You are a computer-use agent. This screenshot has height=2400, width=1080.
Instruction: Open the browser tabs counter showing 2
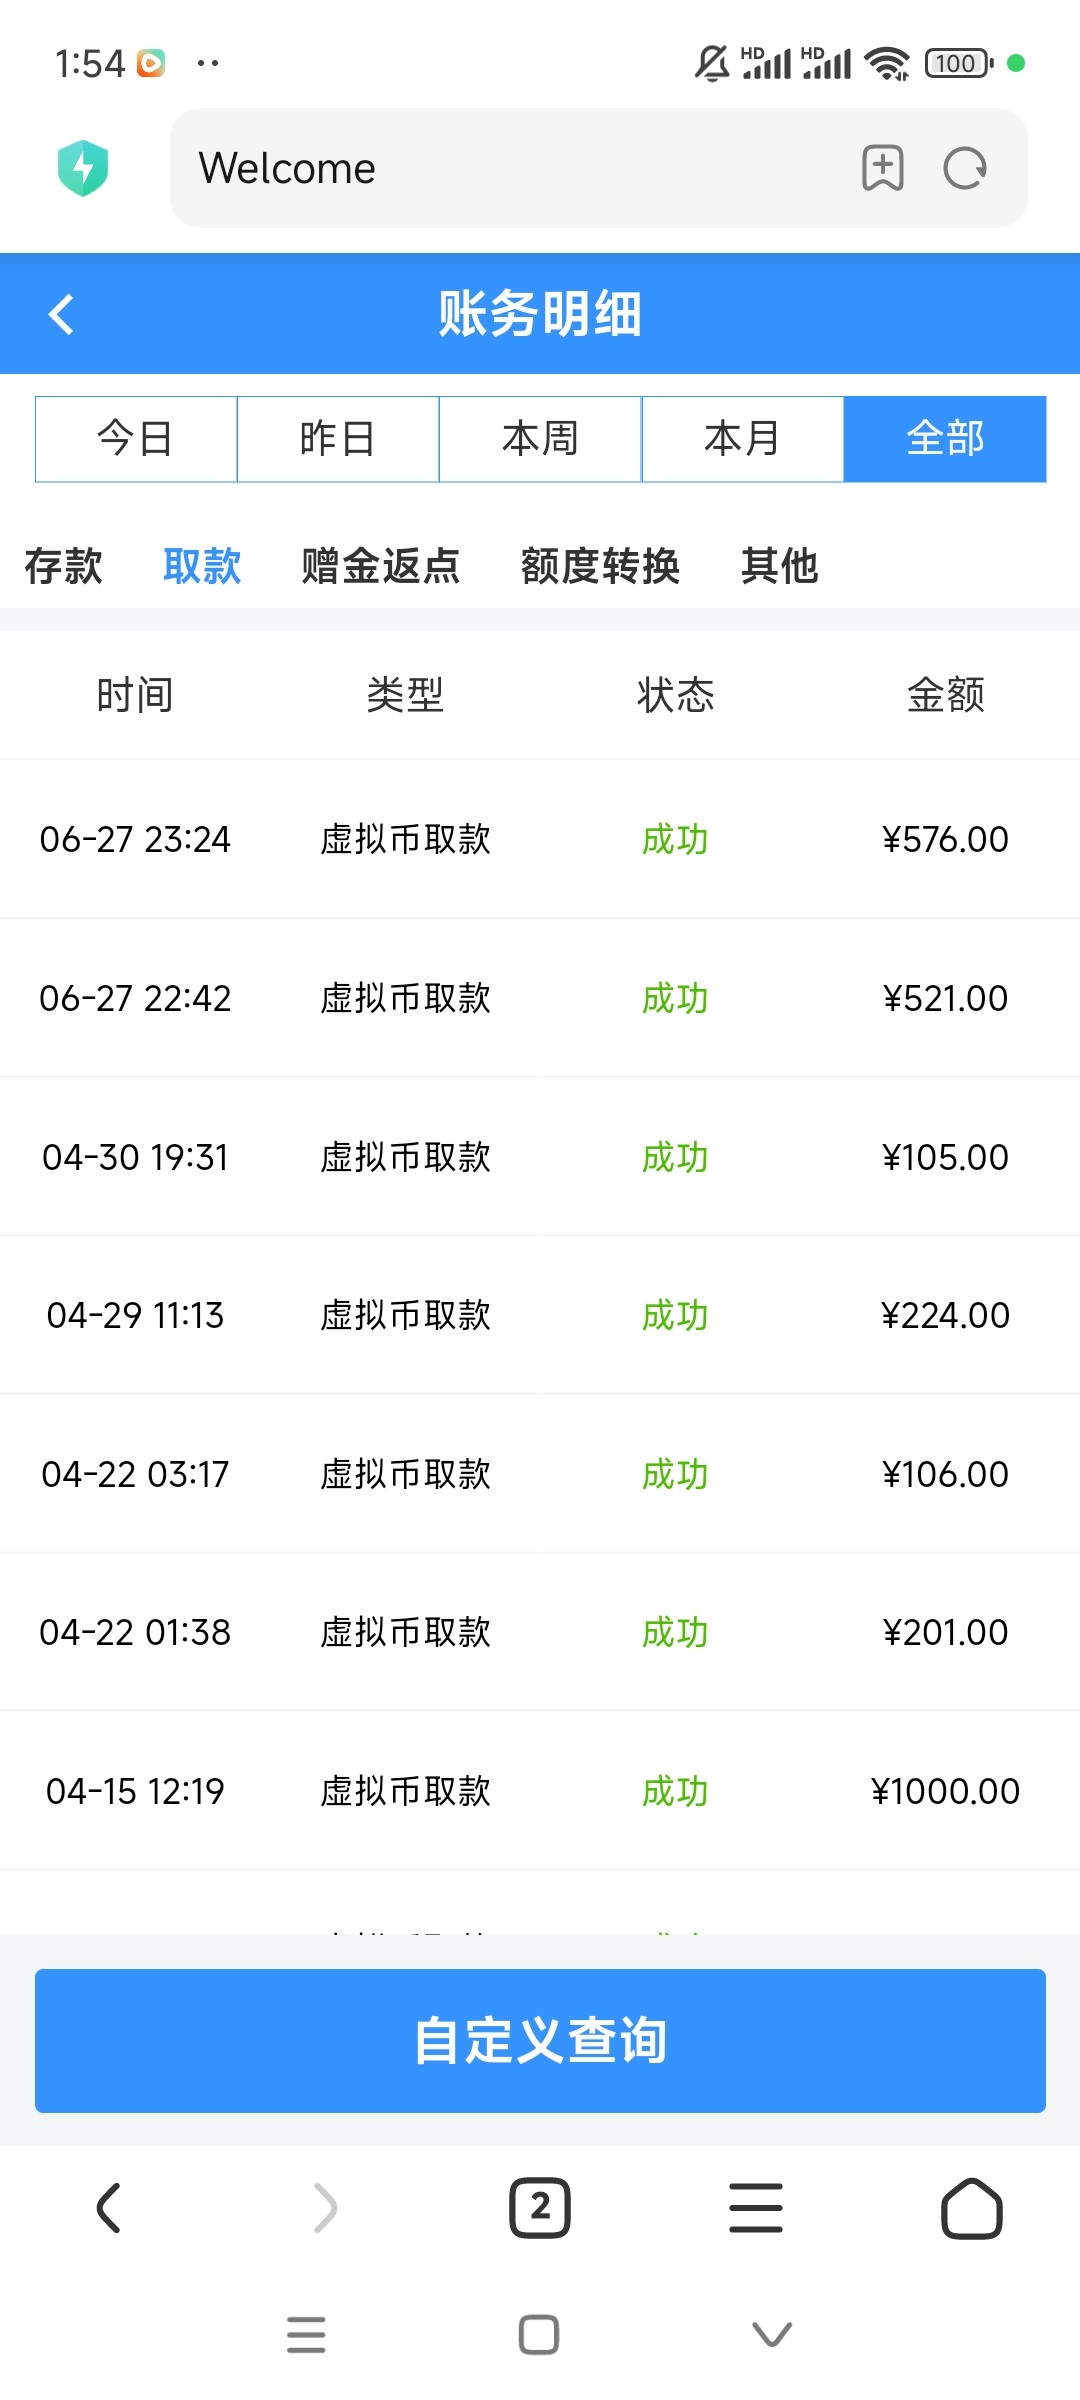coord(540,2207)
